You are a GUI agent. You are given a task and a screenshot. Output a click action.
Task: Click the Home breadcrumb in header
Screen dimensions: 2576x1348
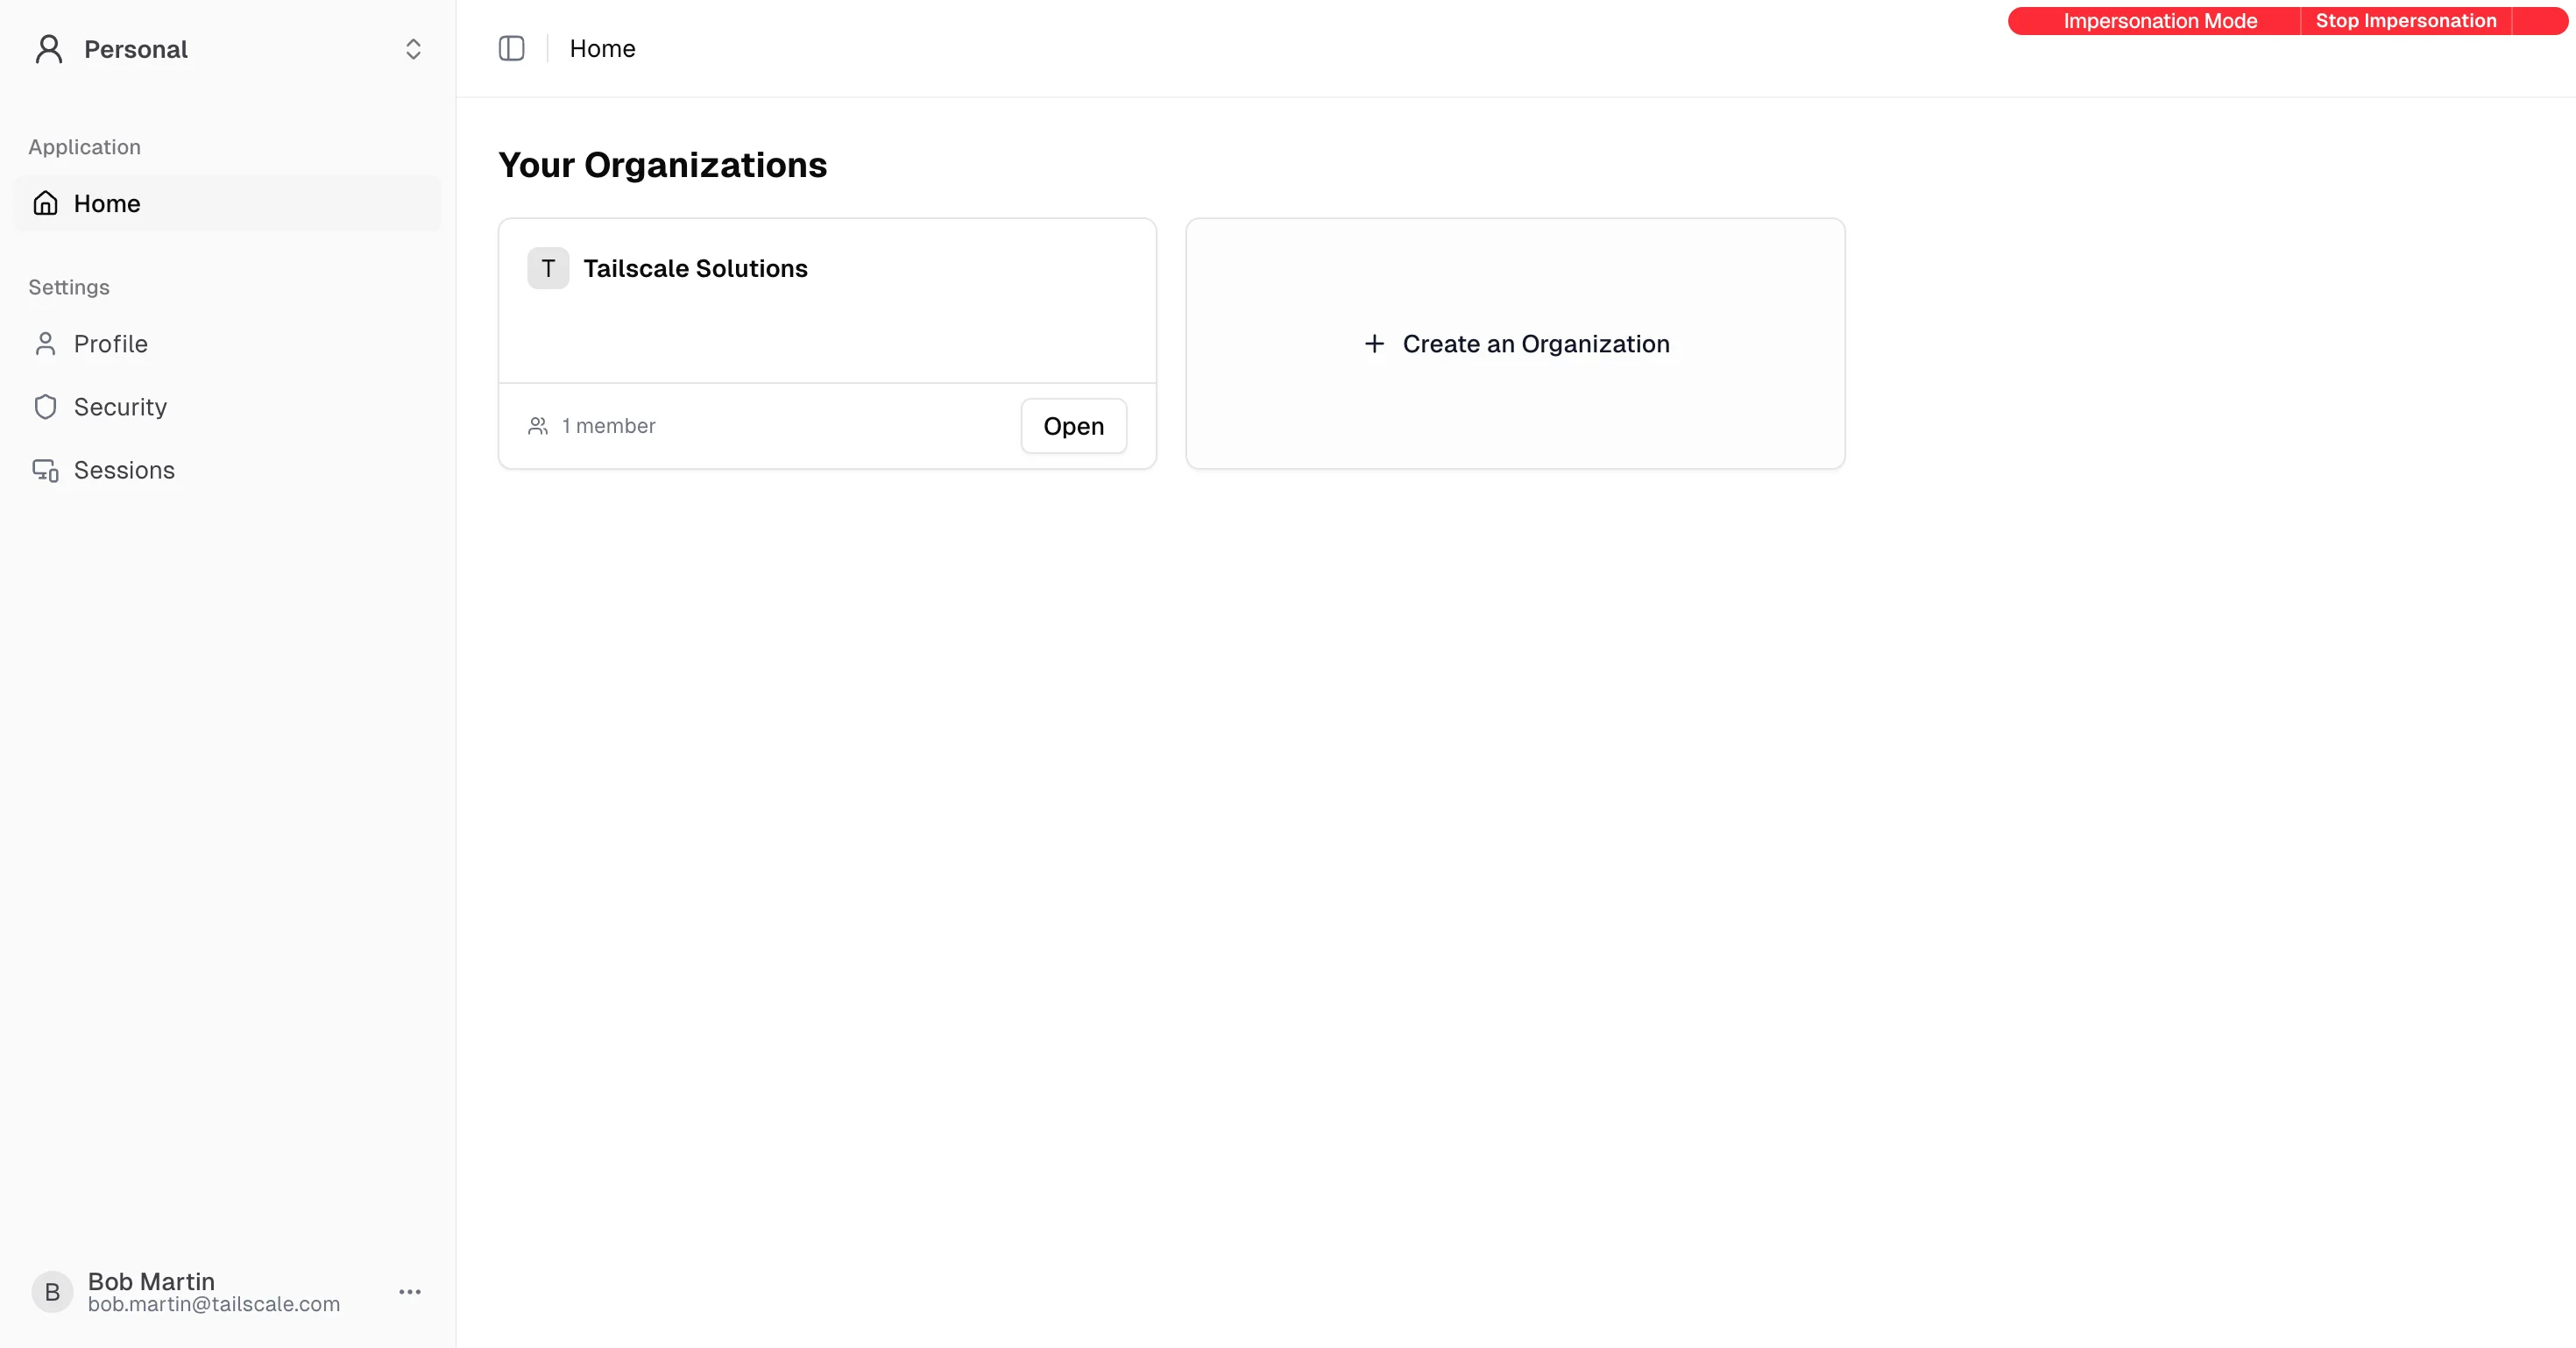[x=602, y=48]
